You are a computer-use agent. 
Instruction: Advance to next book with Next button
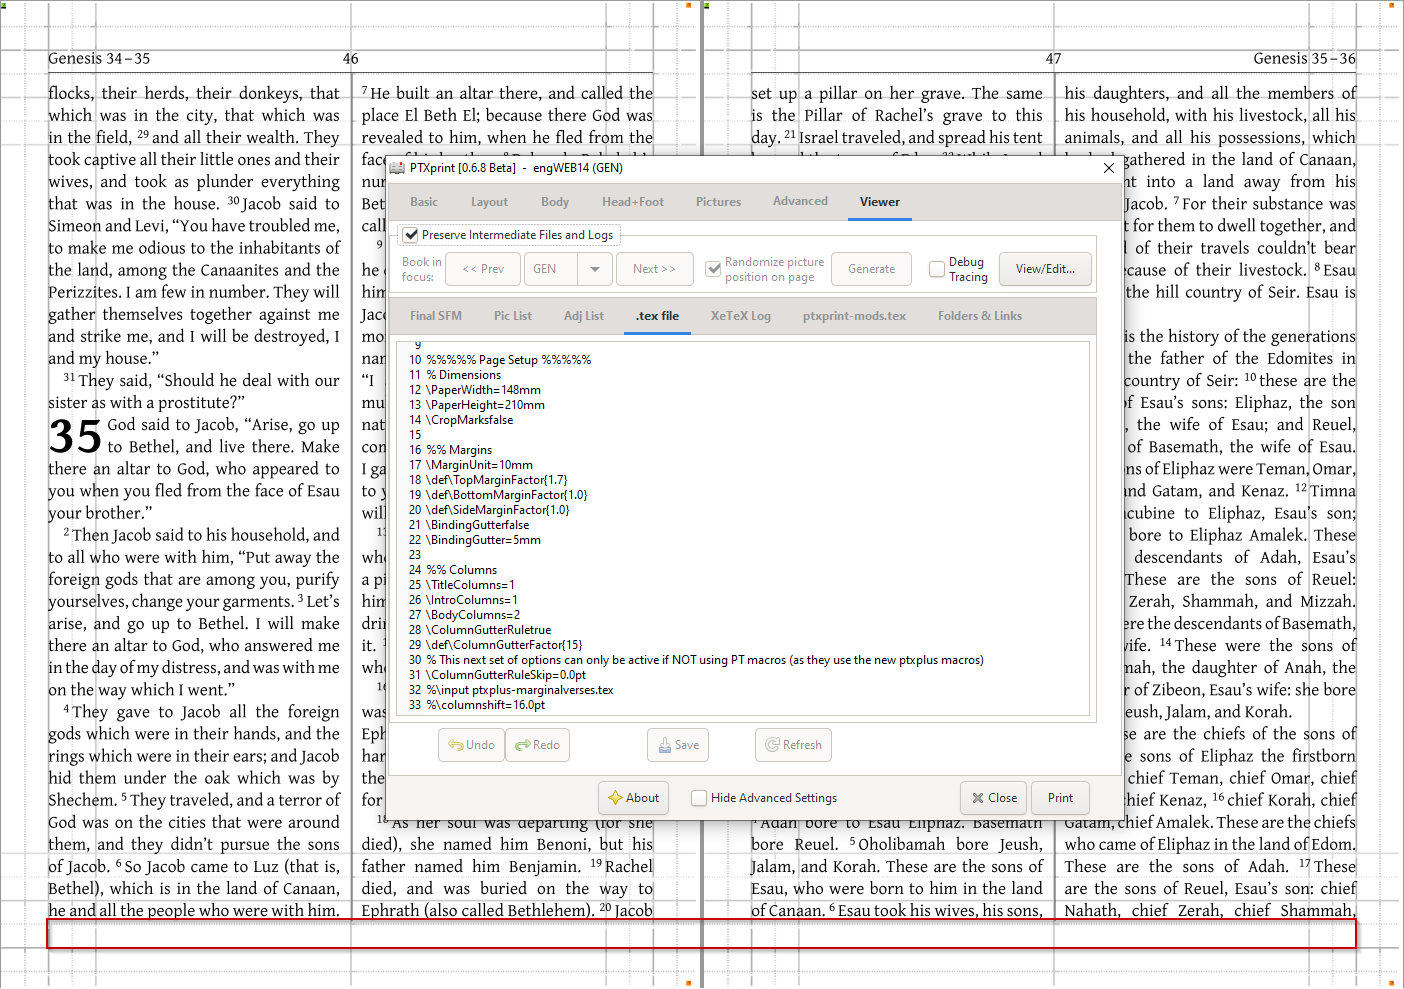655,269
